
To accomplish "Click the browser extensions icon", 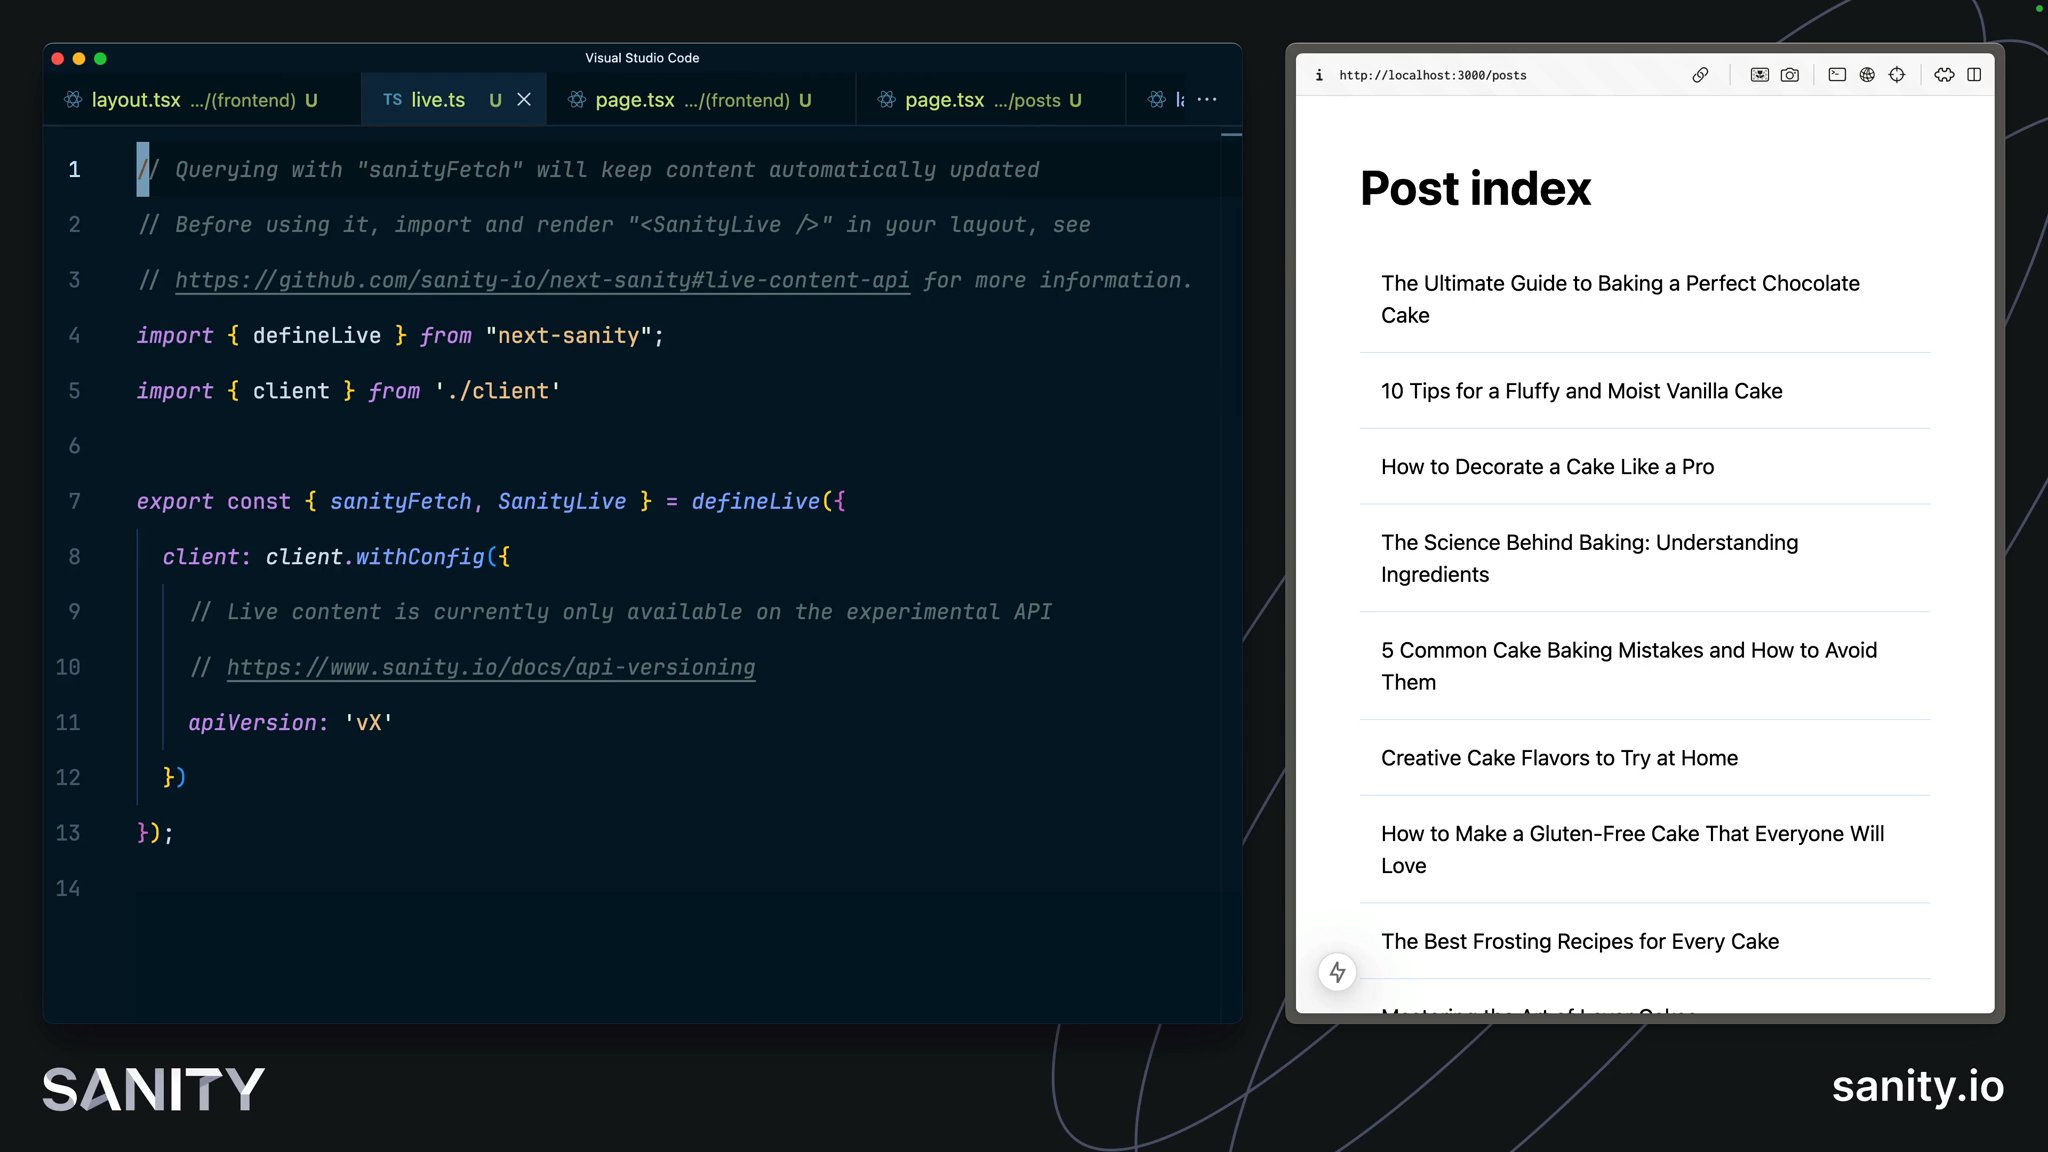I will (x=1944, y=75).
